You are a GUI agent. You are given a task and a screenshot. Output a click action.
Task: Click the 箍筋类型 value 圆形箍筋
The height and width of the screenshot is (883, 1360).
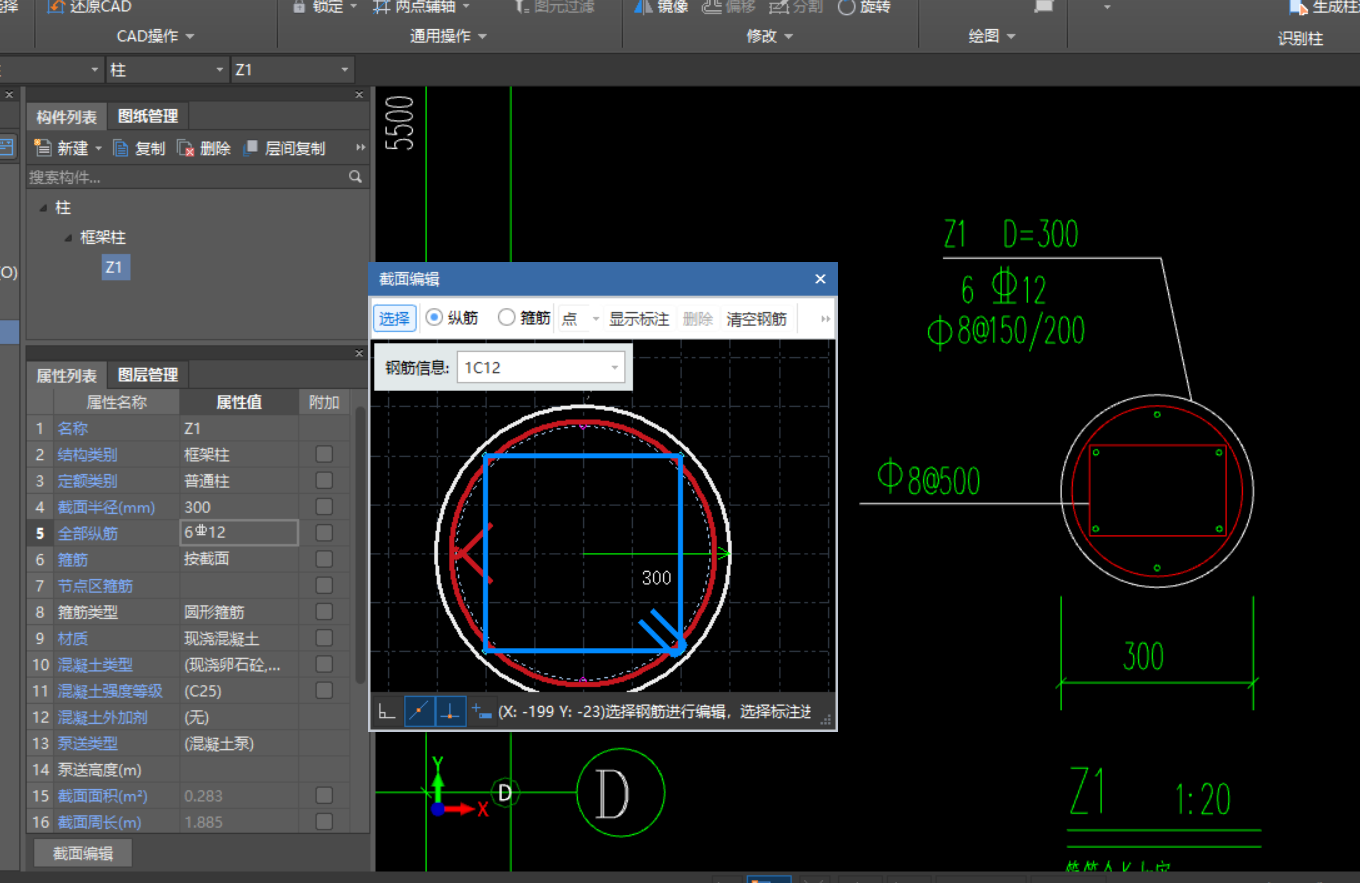point(239,612)
